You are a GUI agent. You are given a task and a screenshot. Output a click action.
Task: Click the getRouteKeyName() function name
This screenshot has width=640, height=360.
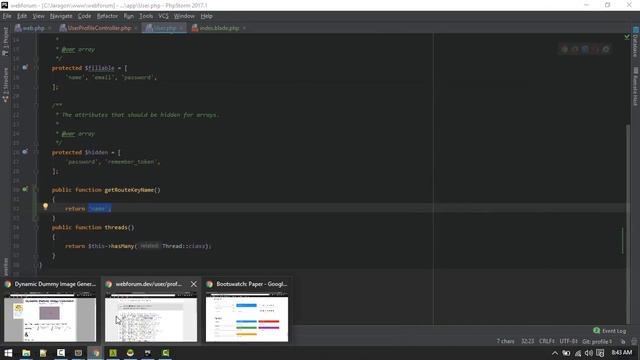click(132, 190)
